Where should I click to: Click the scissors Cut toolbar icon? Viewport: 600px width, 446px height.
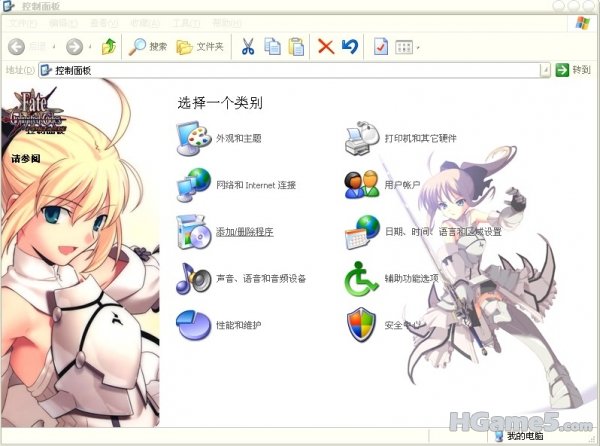[248, 46]
